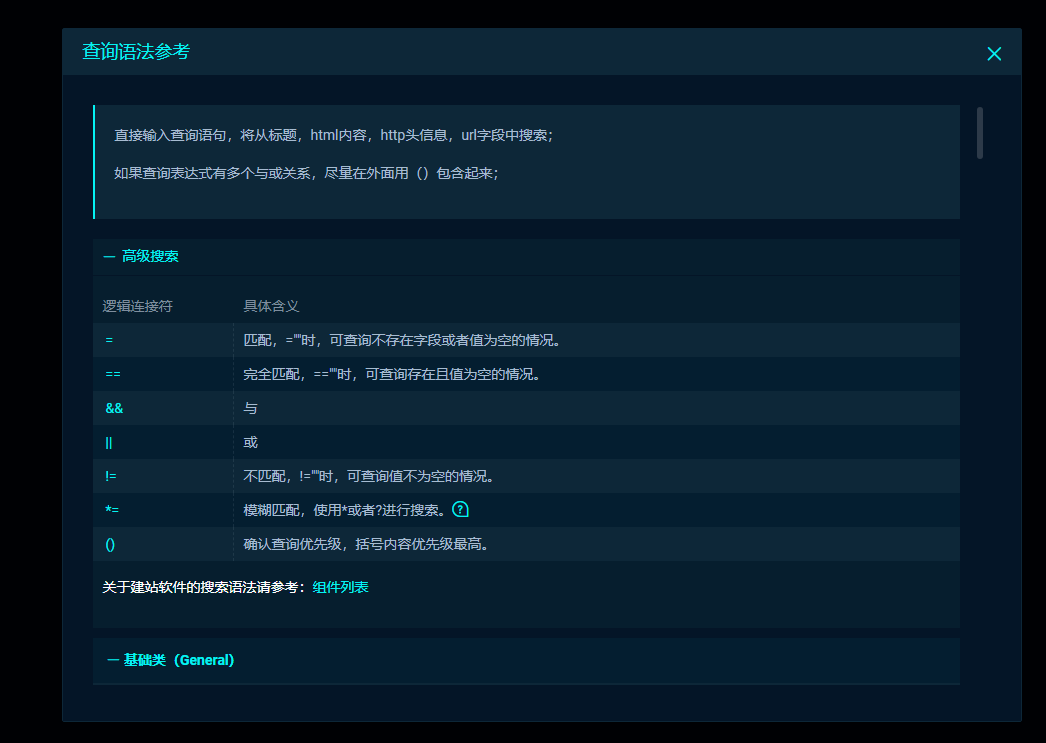Click the help icon beside 模糊匹配 explanation
The width and height of the screenshot is (1046, 743).
pyautogui.click(x=460, y=509)
